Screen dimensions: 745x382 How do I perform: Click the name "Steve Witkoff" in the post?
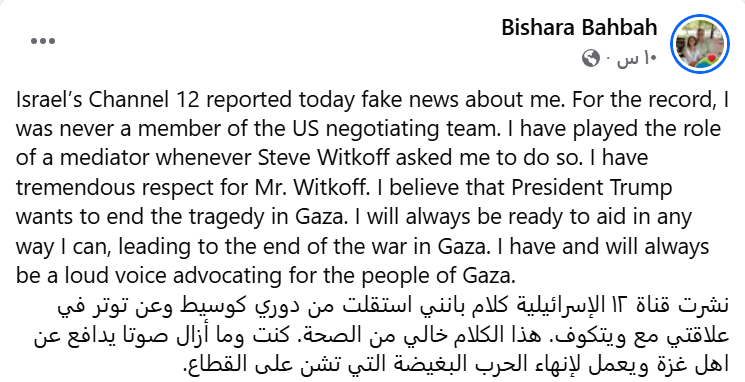tap(323, 158)
